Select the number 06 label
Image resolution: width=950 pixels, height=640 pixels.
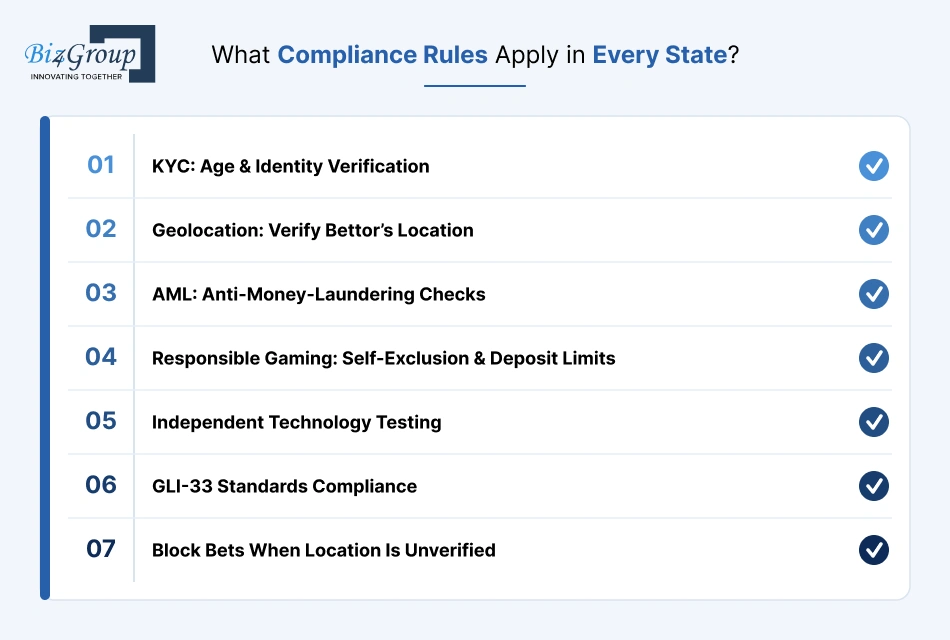click(101, 485)
